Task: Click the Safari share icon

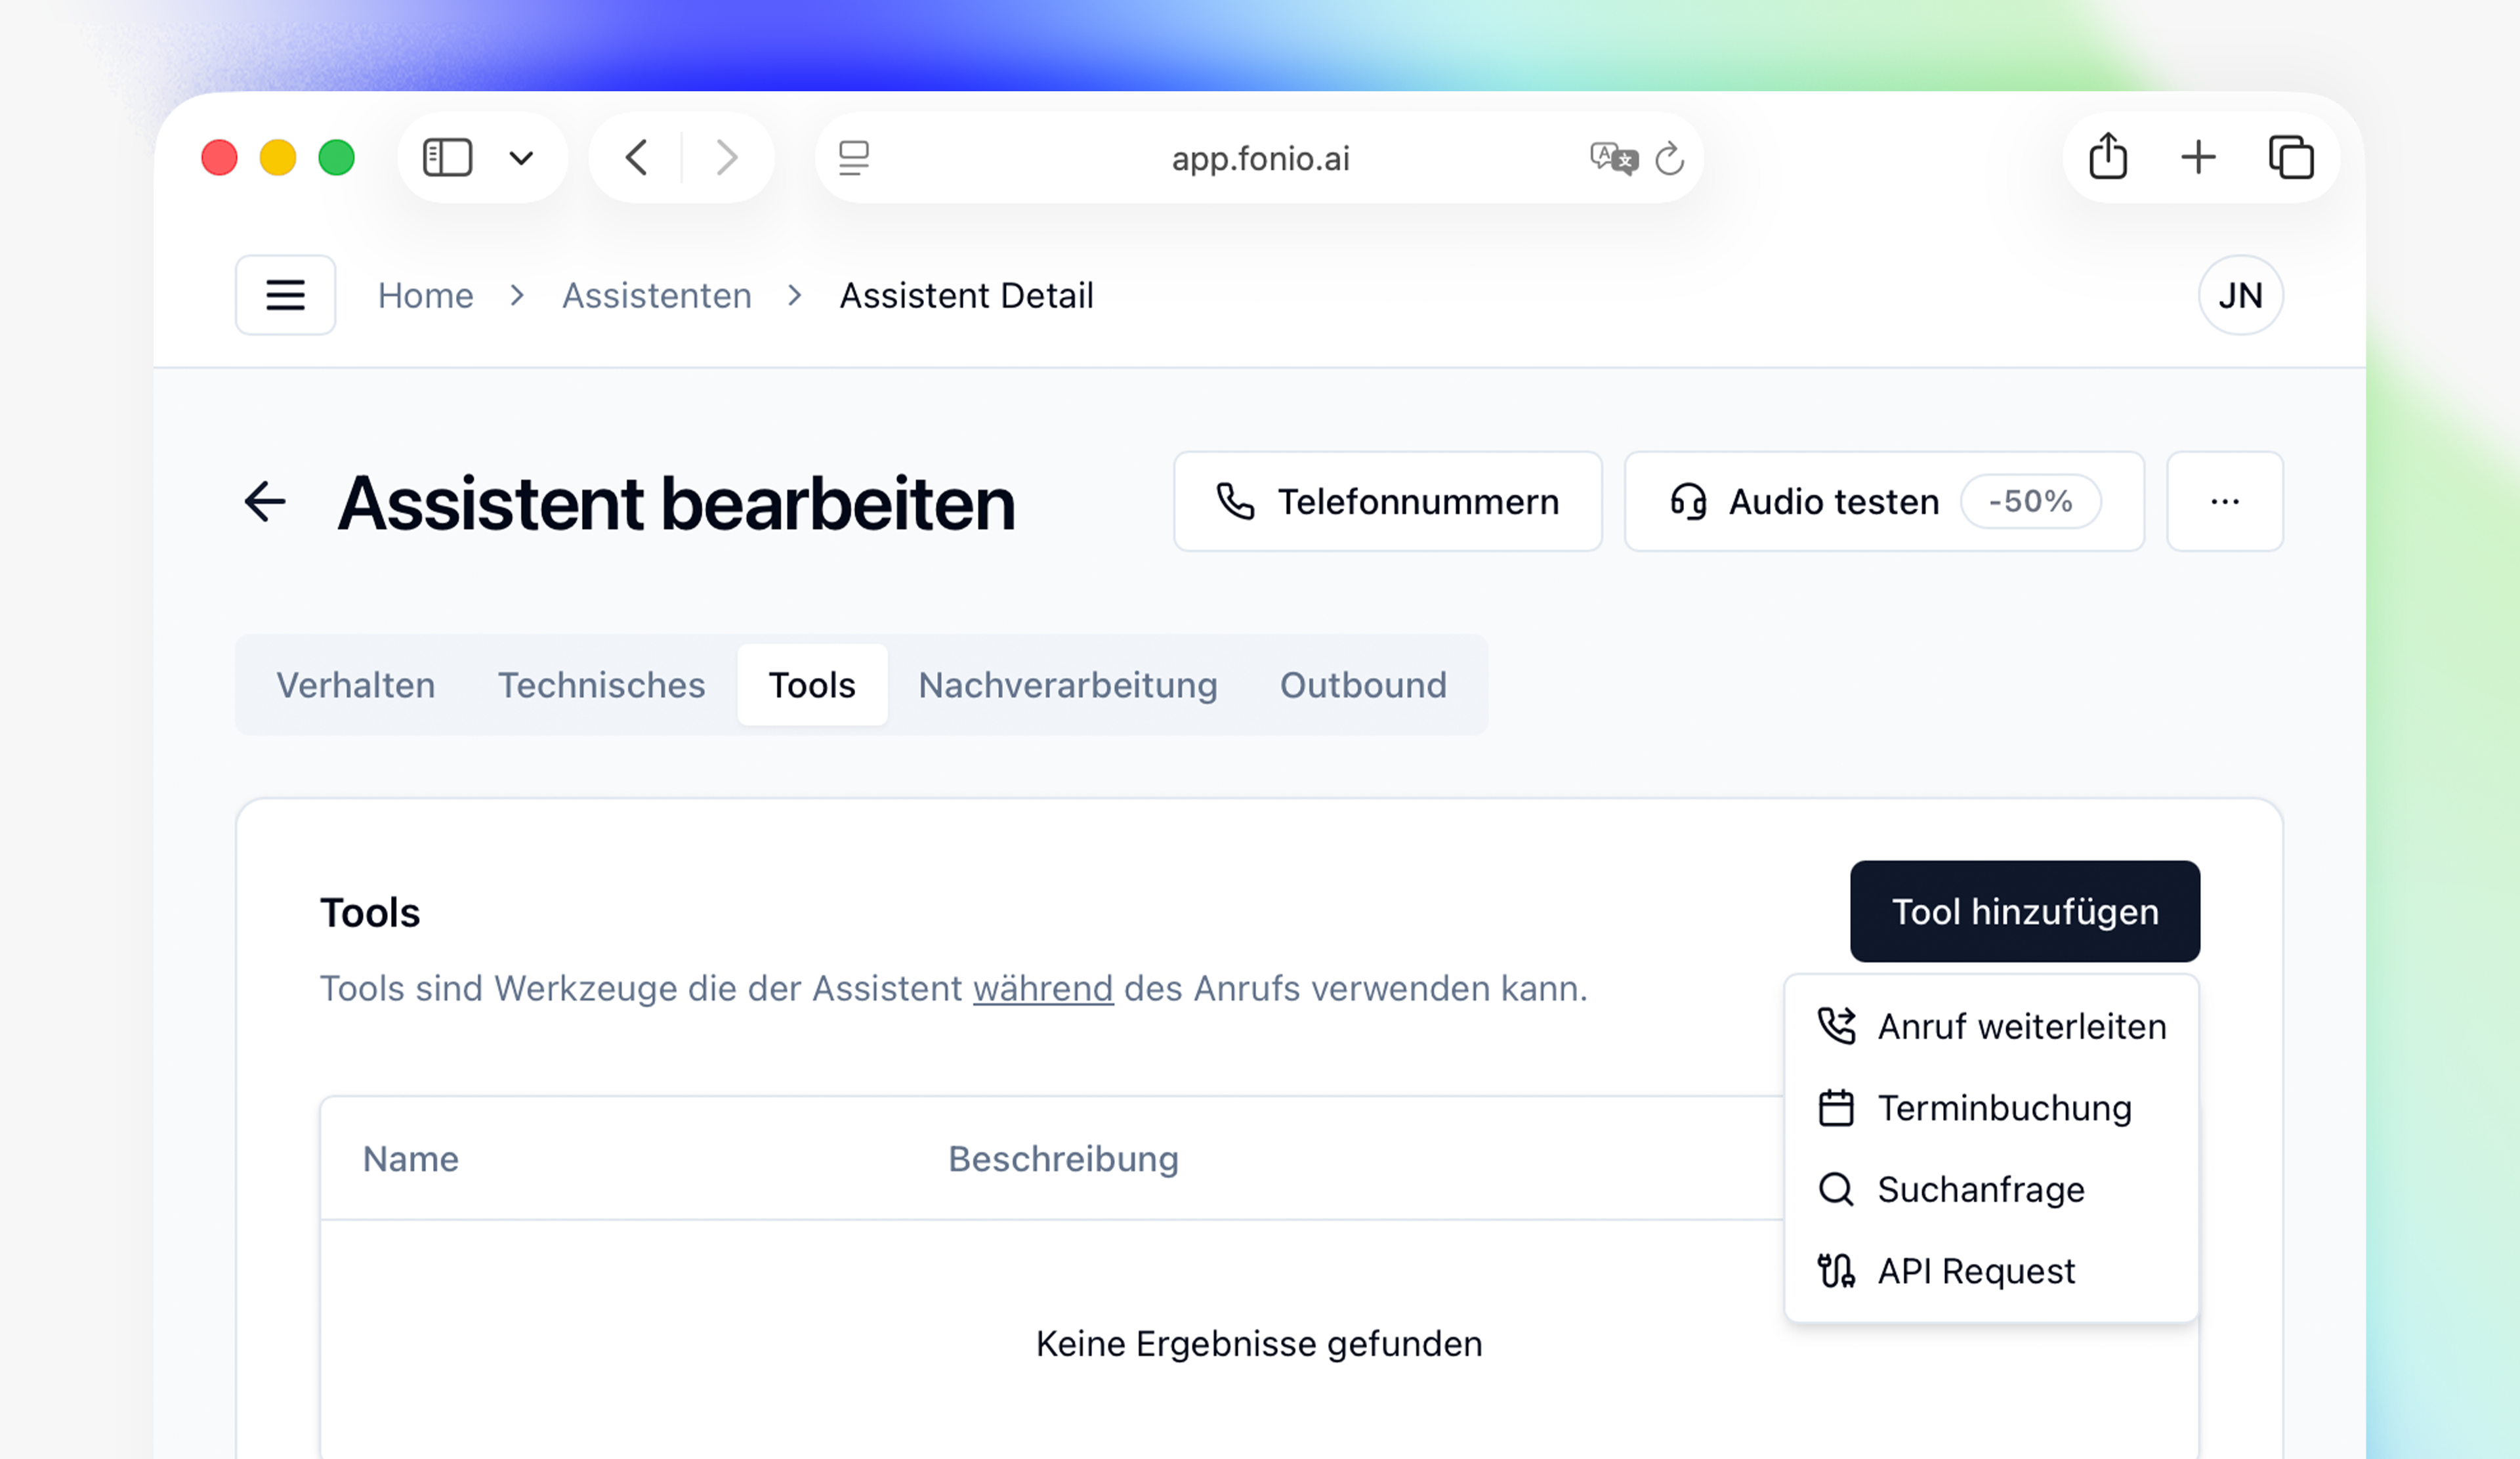Action: coord(2108,157)
